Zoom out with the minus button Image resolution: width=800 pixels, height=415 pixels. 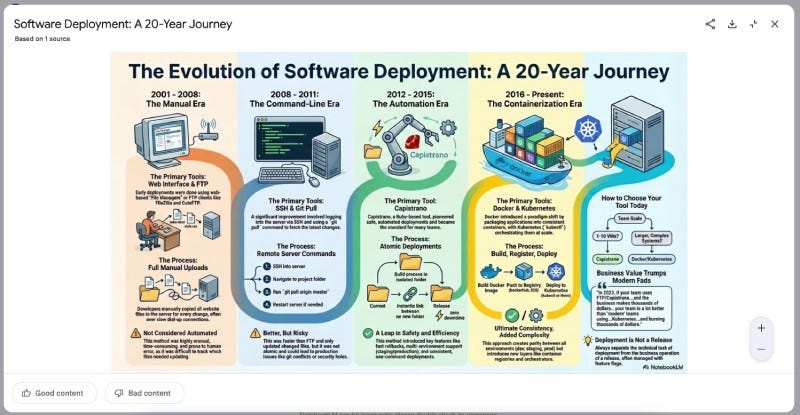click(x=761, y=349)
